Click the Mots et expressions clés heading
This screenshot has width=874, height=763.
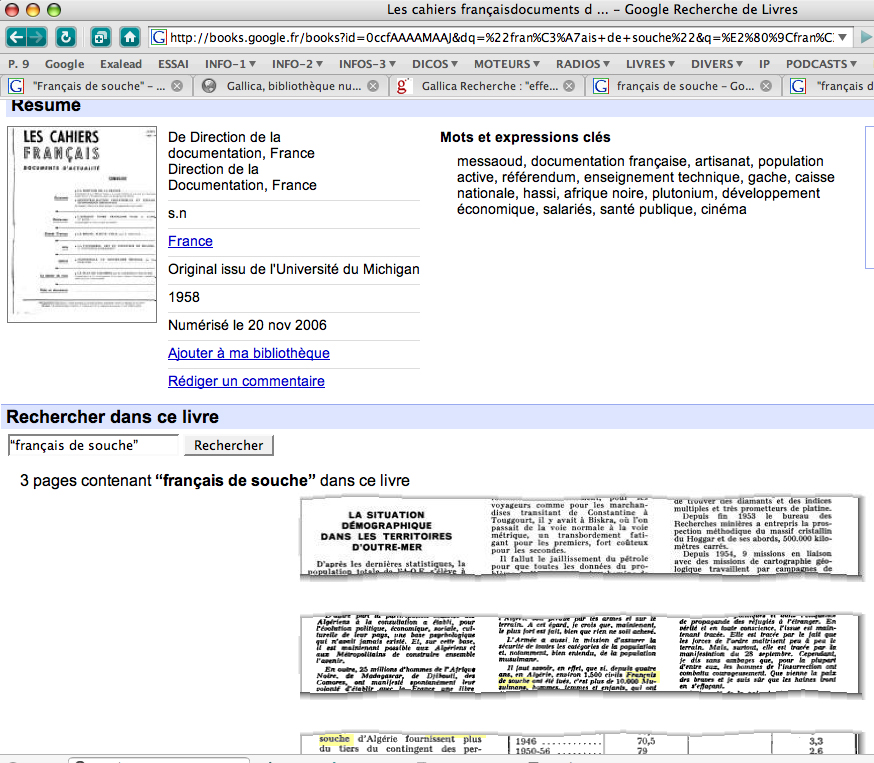pyautogui.click(x=525, y=137)
